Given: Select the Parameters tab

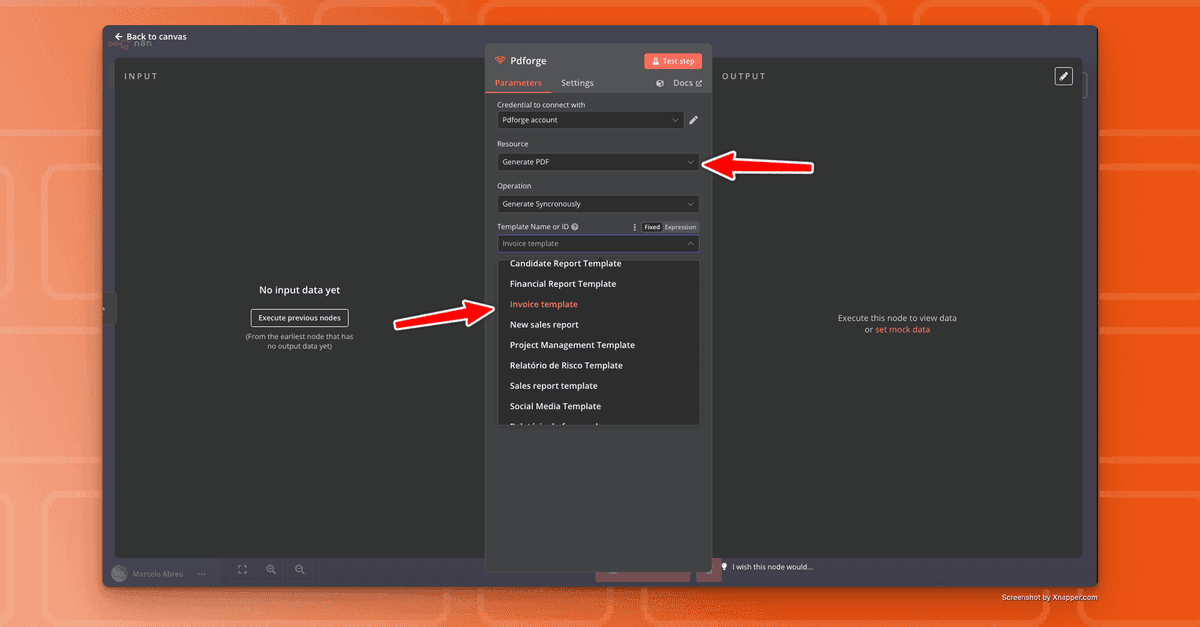Looking at the screenshot, I should click(x=518, y=83).
